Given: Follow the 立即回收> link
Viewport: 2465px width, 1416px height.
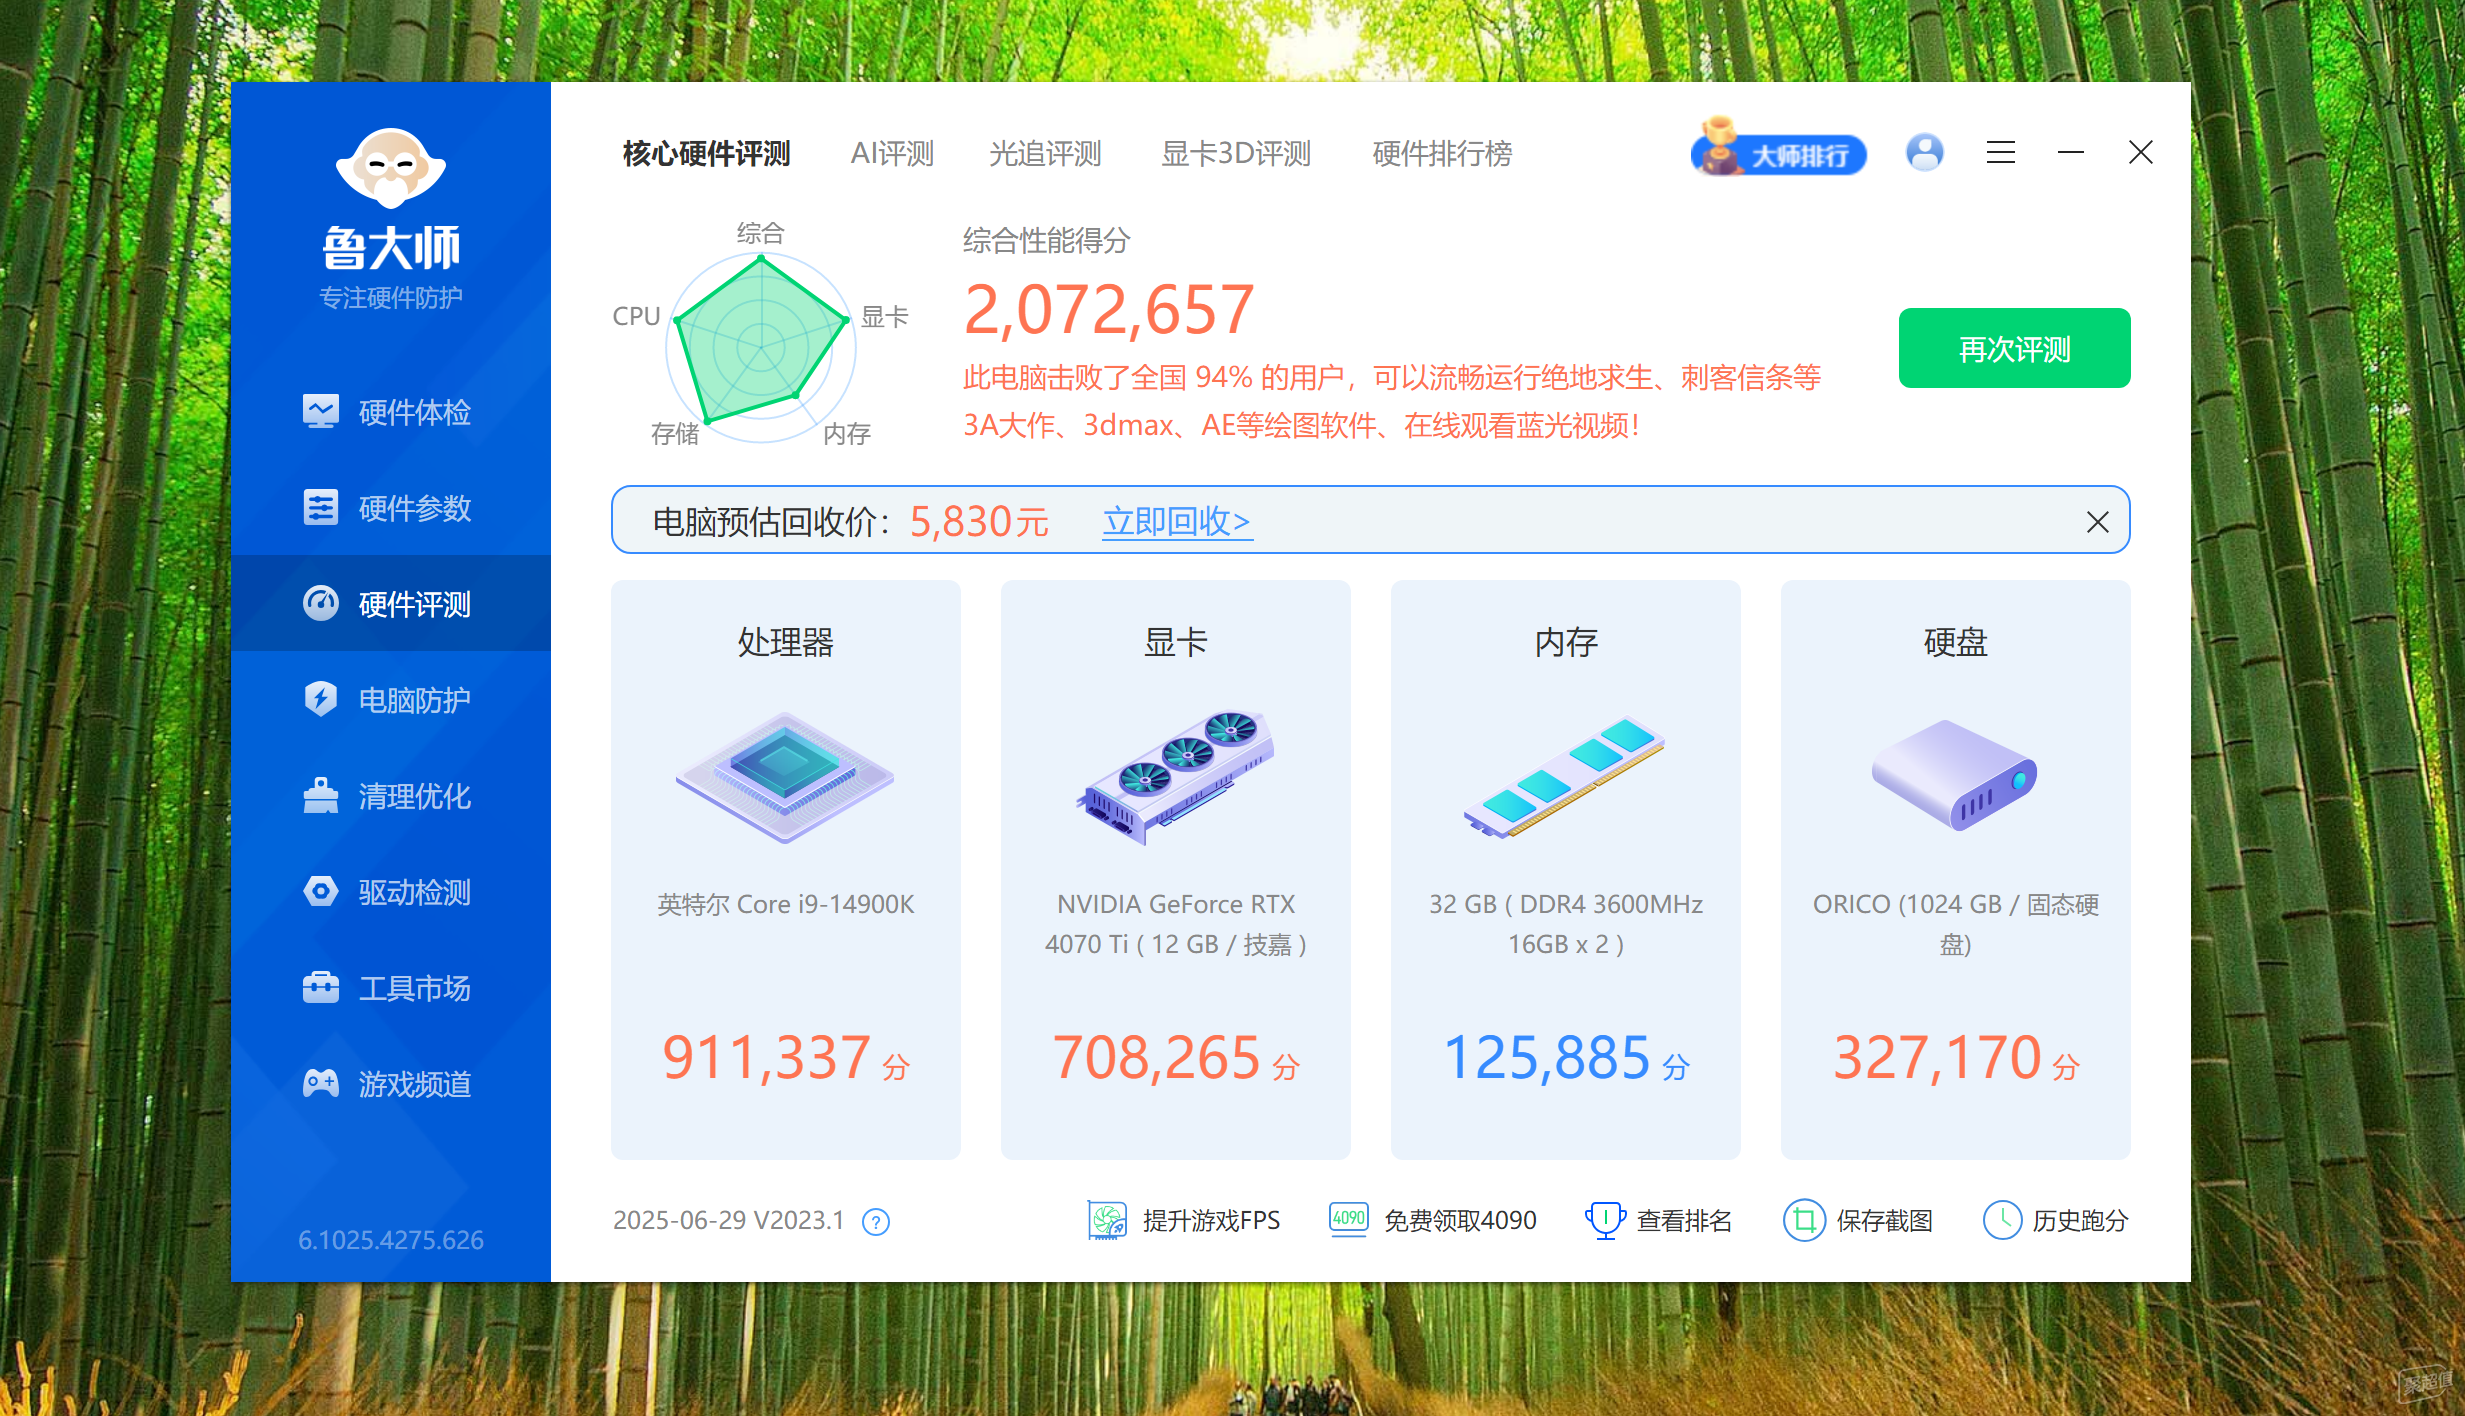Looking at the screenshot, I should (1177, 521).
